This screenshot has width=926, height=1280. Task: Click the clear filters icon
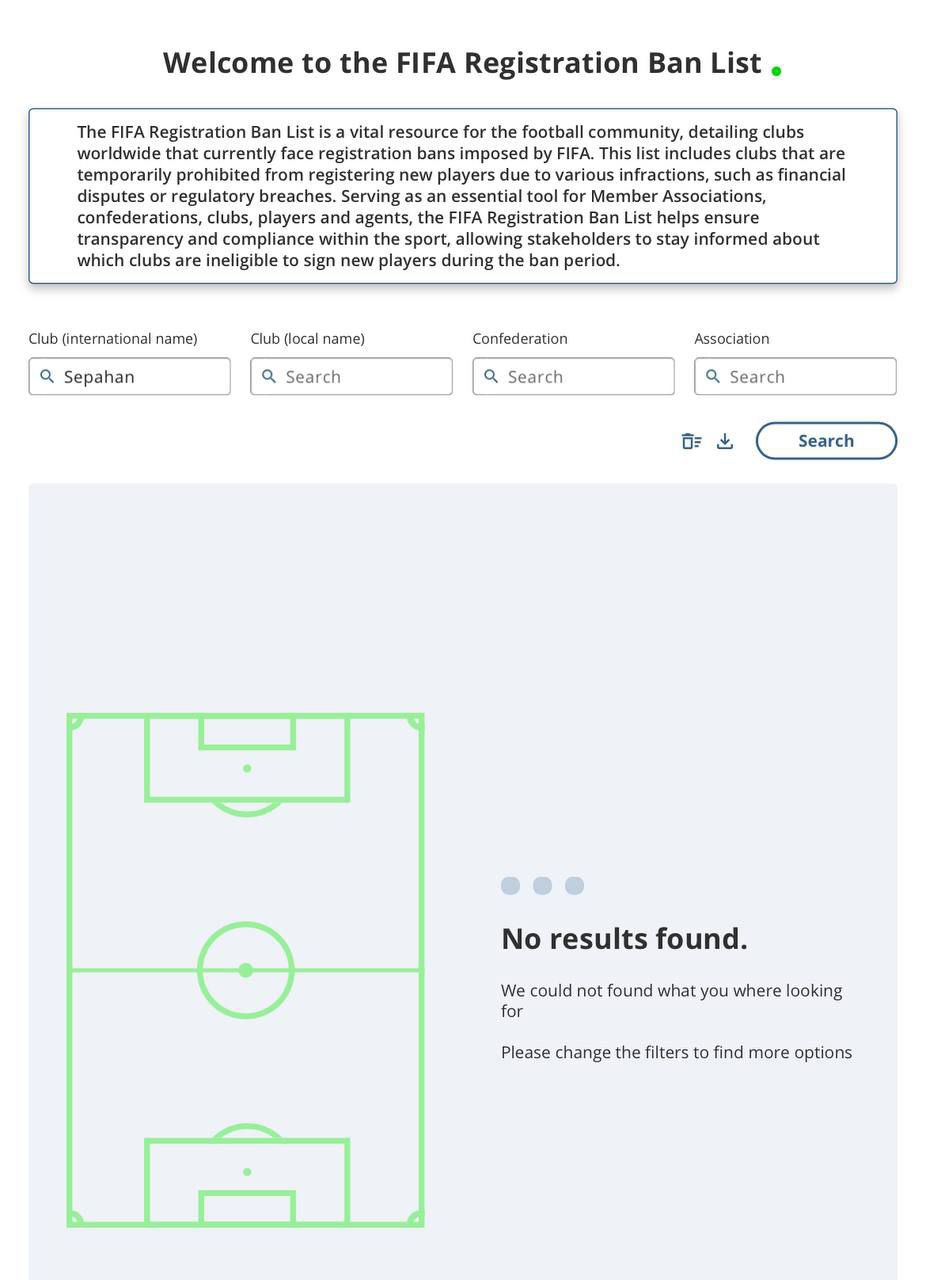coord(691,441)
